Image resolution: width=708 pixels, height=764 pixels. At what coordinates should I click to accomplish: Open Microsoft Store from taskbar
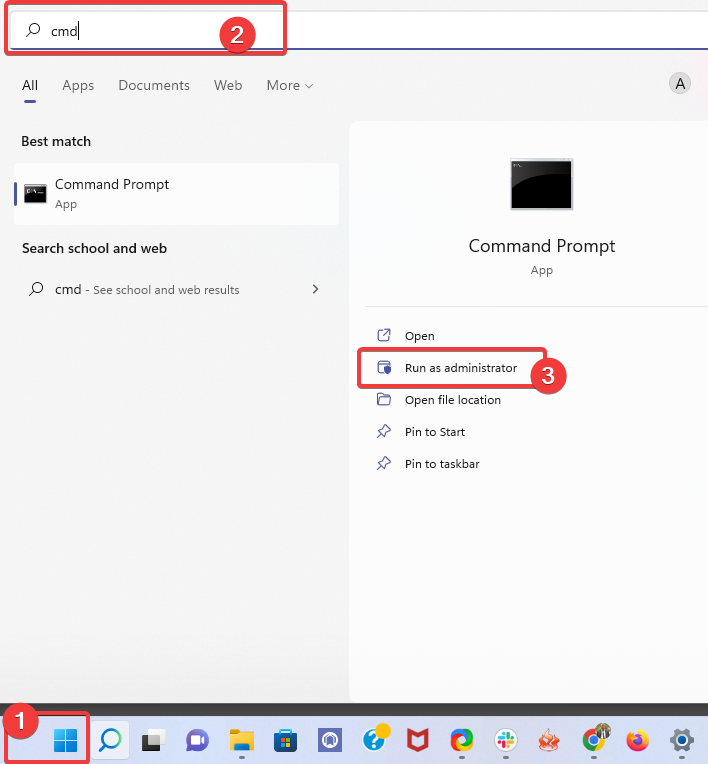(x=286, y=741)
